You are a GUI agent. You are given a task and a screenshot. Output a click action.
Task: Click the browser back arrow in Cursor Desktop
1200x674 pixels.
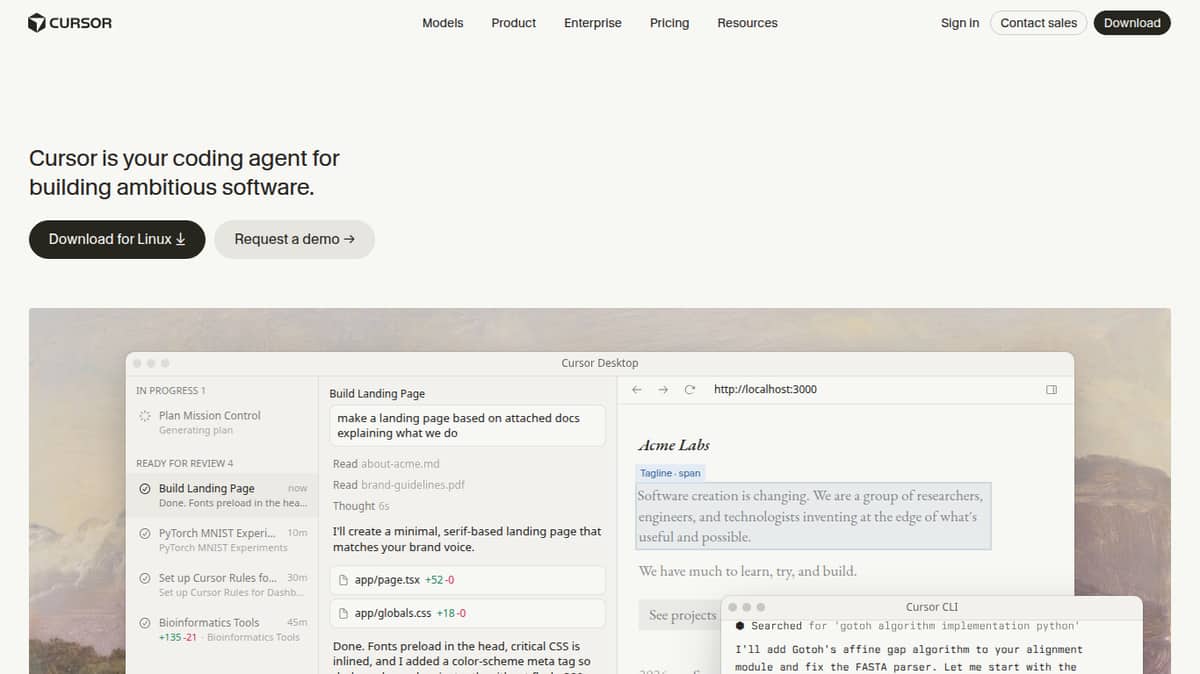(637, 389)
